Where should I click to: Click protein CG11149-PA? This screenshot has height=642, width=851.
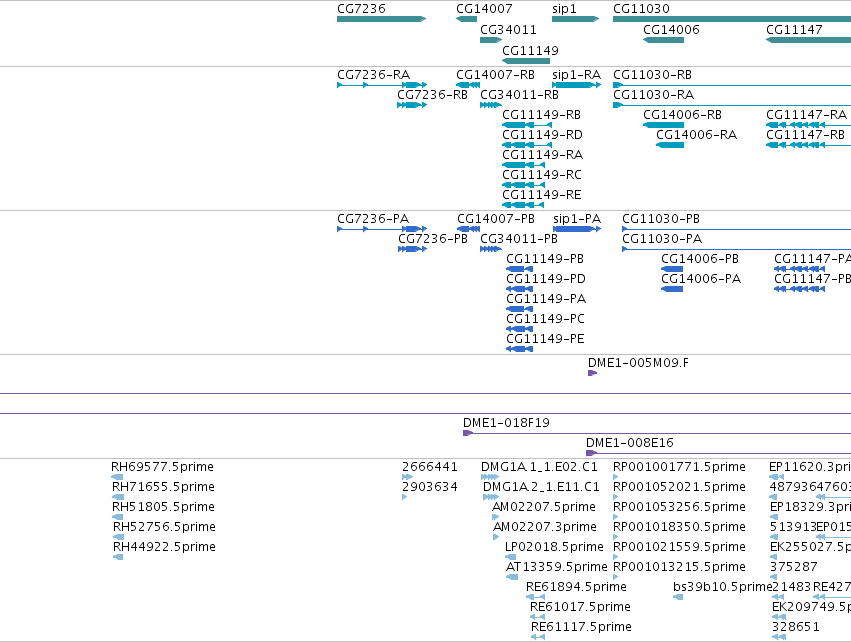[x=546, y=300]
